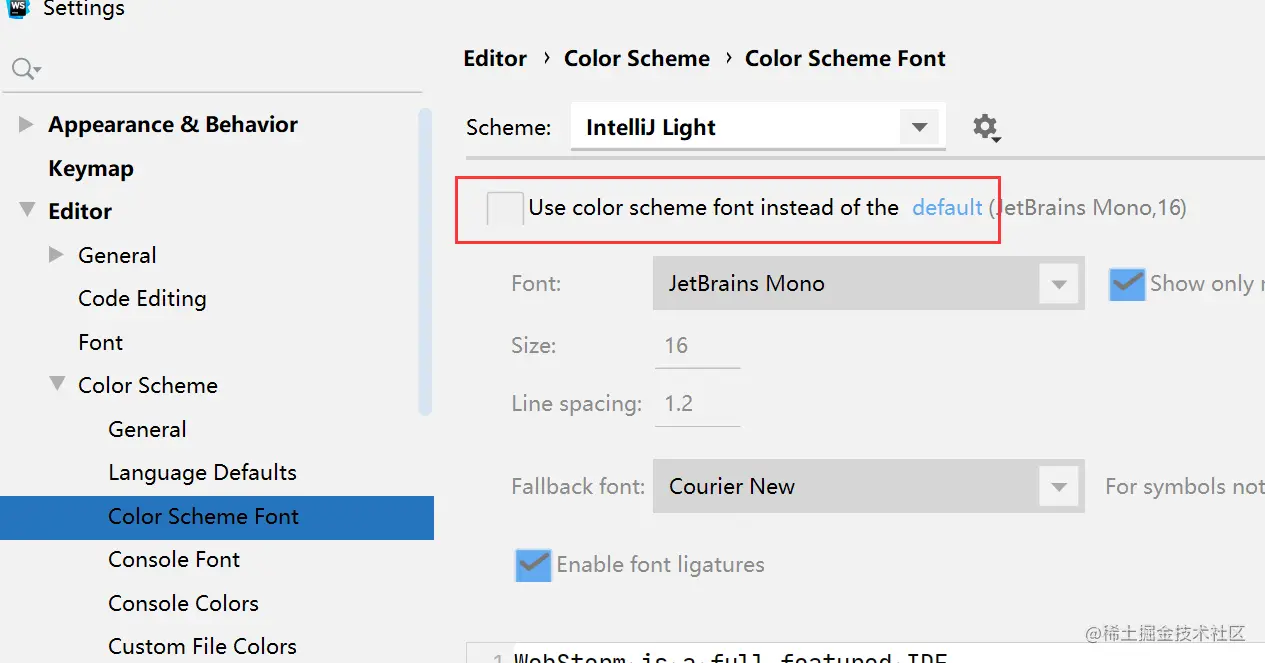Open the Fallback font Courier New dropdown
Viewport: 1265px width, 663px height.
(x=868, y=486)
